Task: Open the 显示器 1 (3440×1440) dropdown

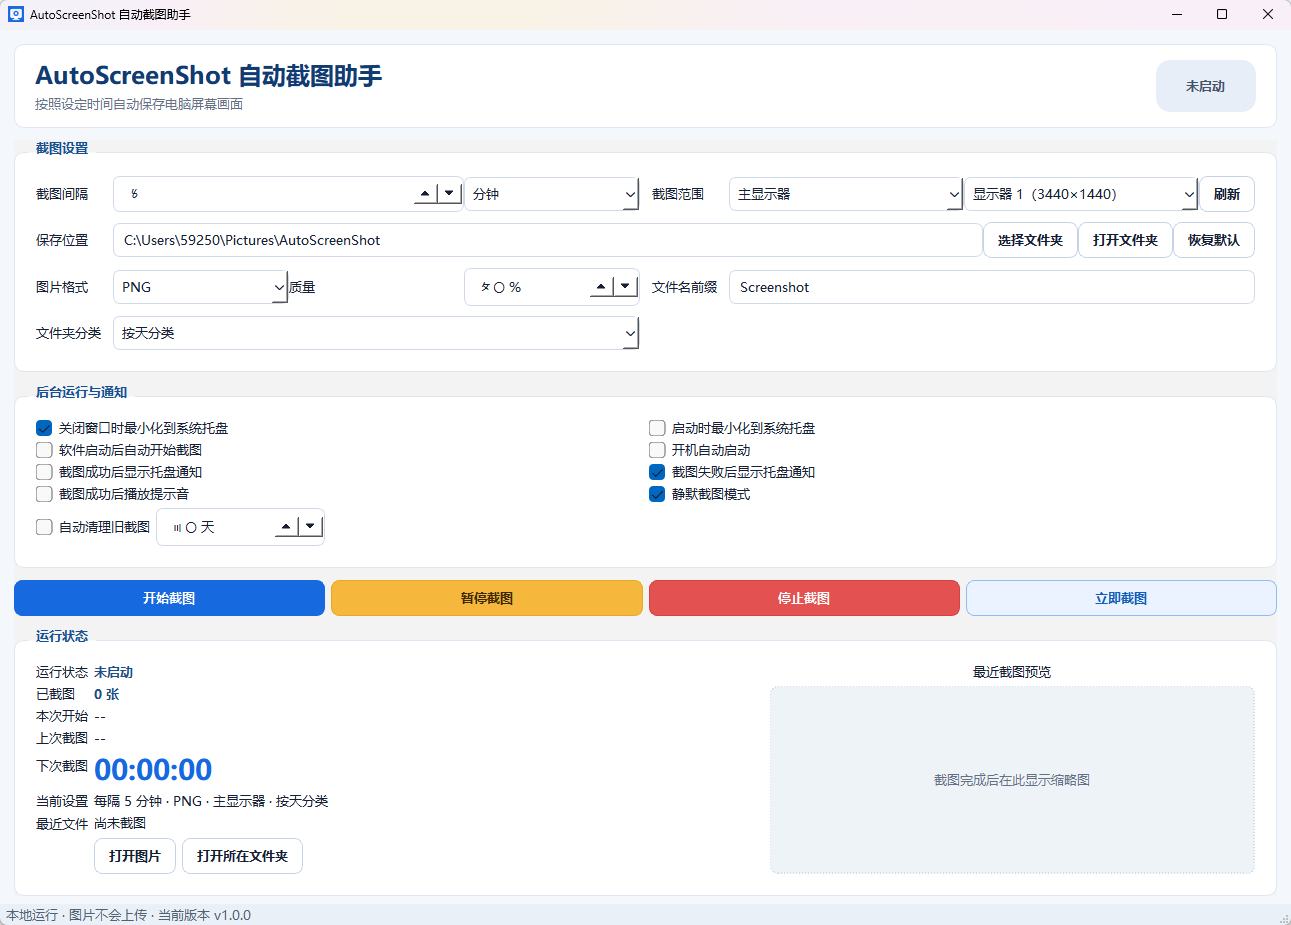Action: point(1080,194)
